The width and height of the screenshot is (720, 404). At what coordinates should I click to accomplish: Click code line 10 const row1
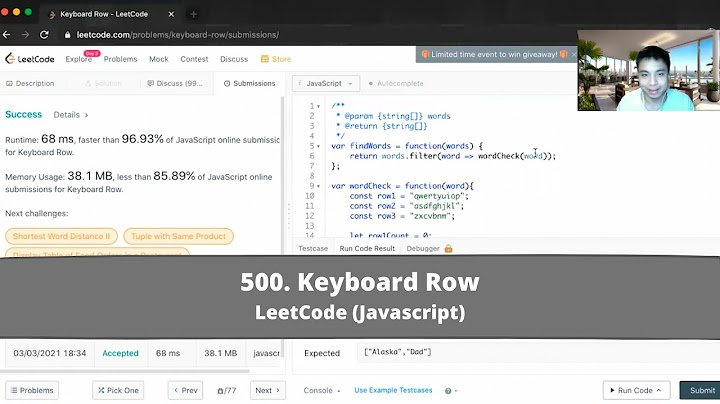(409, 196)
